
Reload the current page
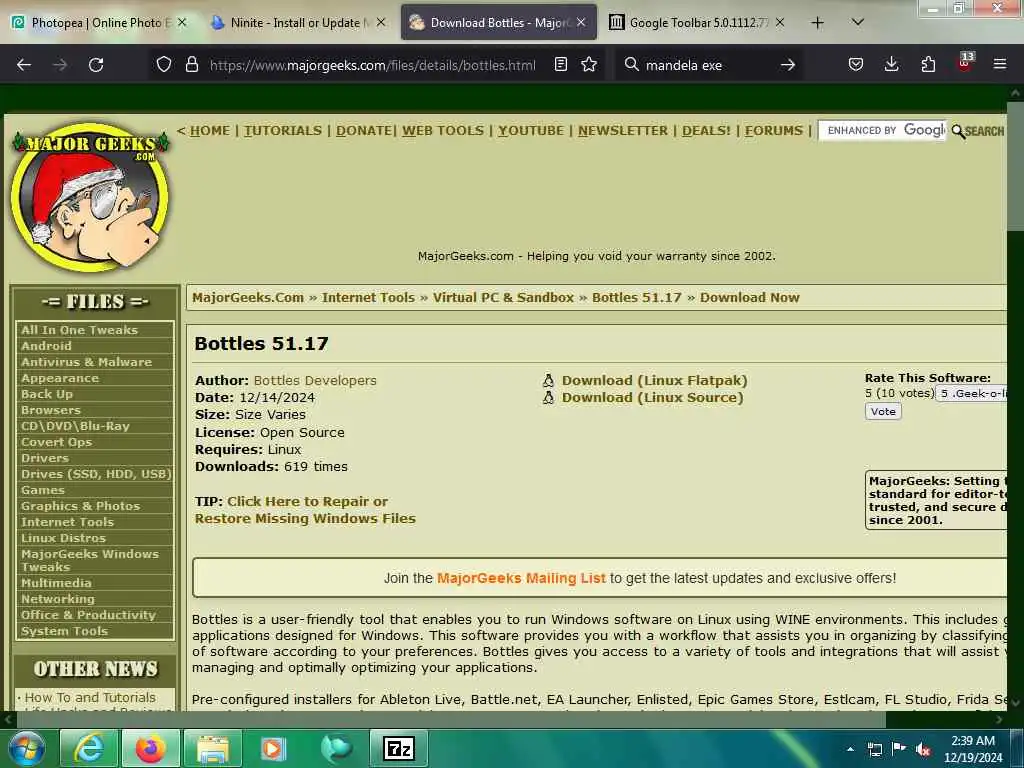[x=96, y=65]
